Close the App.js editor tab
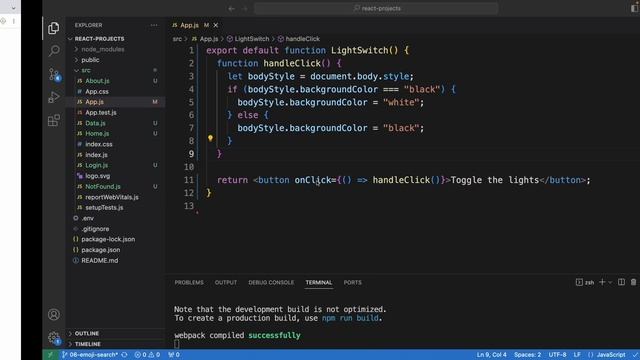Image resolution: width=640 pixels, height=360 pixels. point(216,25)
